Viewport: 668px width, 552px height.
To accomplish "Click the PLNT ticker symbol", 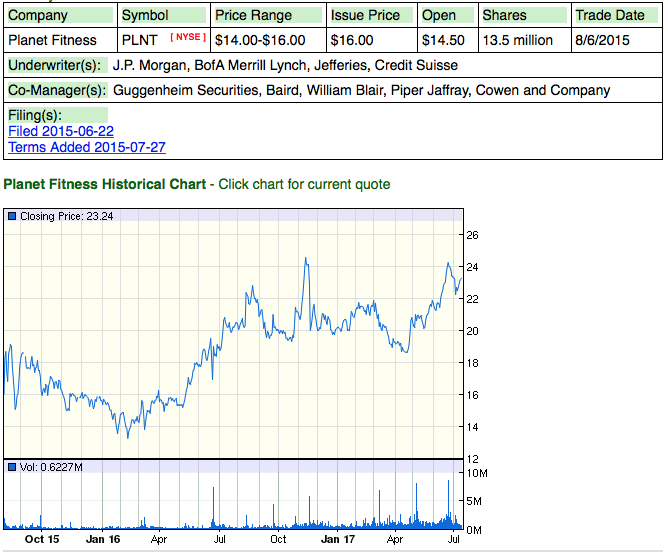I will pyautogui.click(x=140, y=40).
